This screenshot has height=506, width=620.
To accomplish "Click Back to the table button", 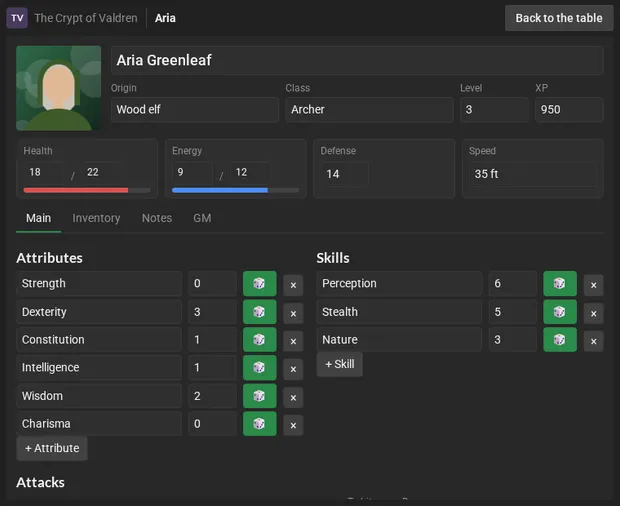I will click(559, 18).
